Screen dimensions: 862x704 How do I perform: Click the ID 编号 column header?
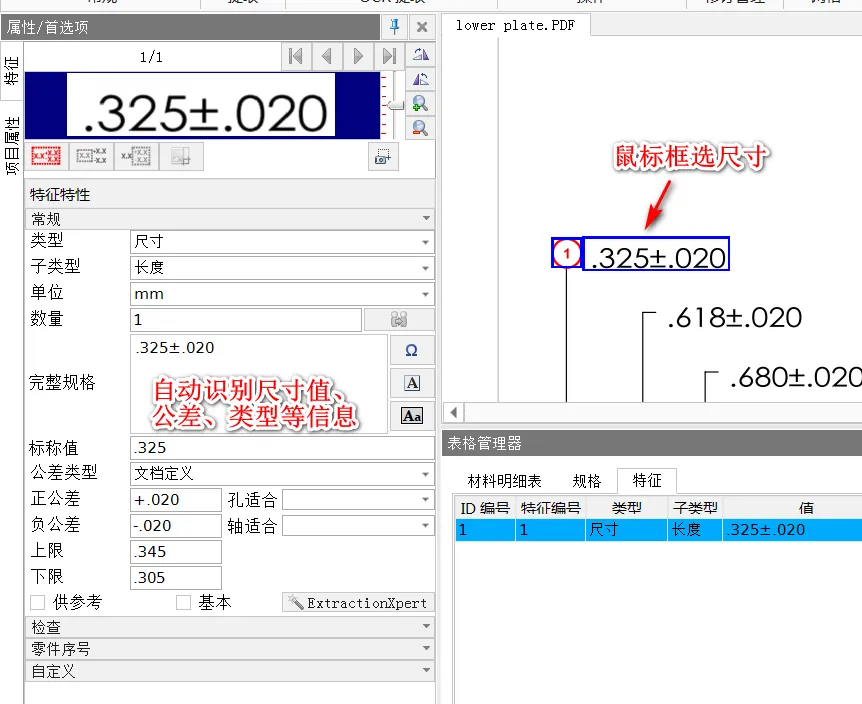coord(485,508)
